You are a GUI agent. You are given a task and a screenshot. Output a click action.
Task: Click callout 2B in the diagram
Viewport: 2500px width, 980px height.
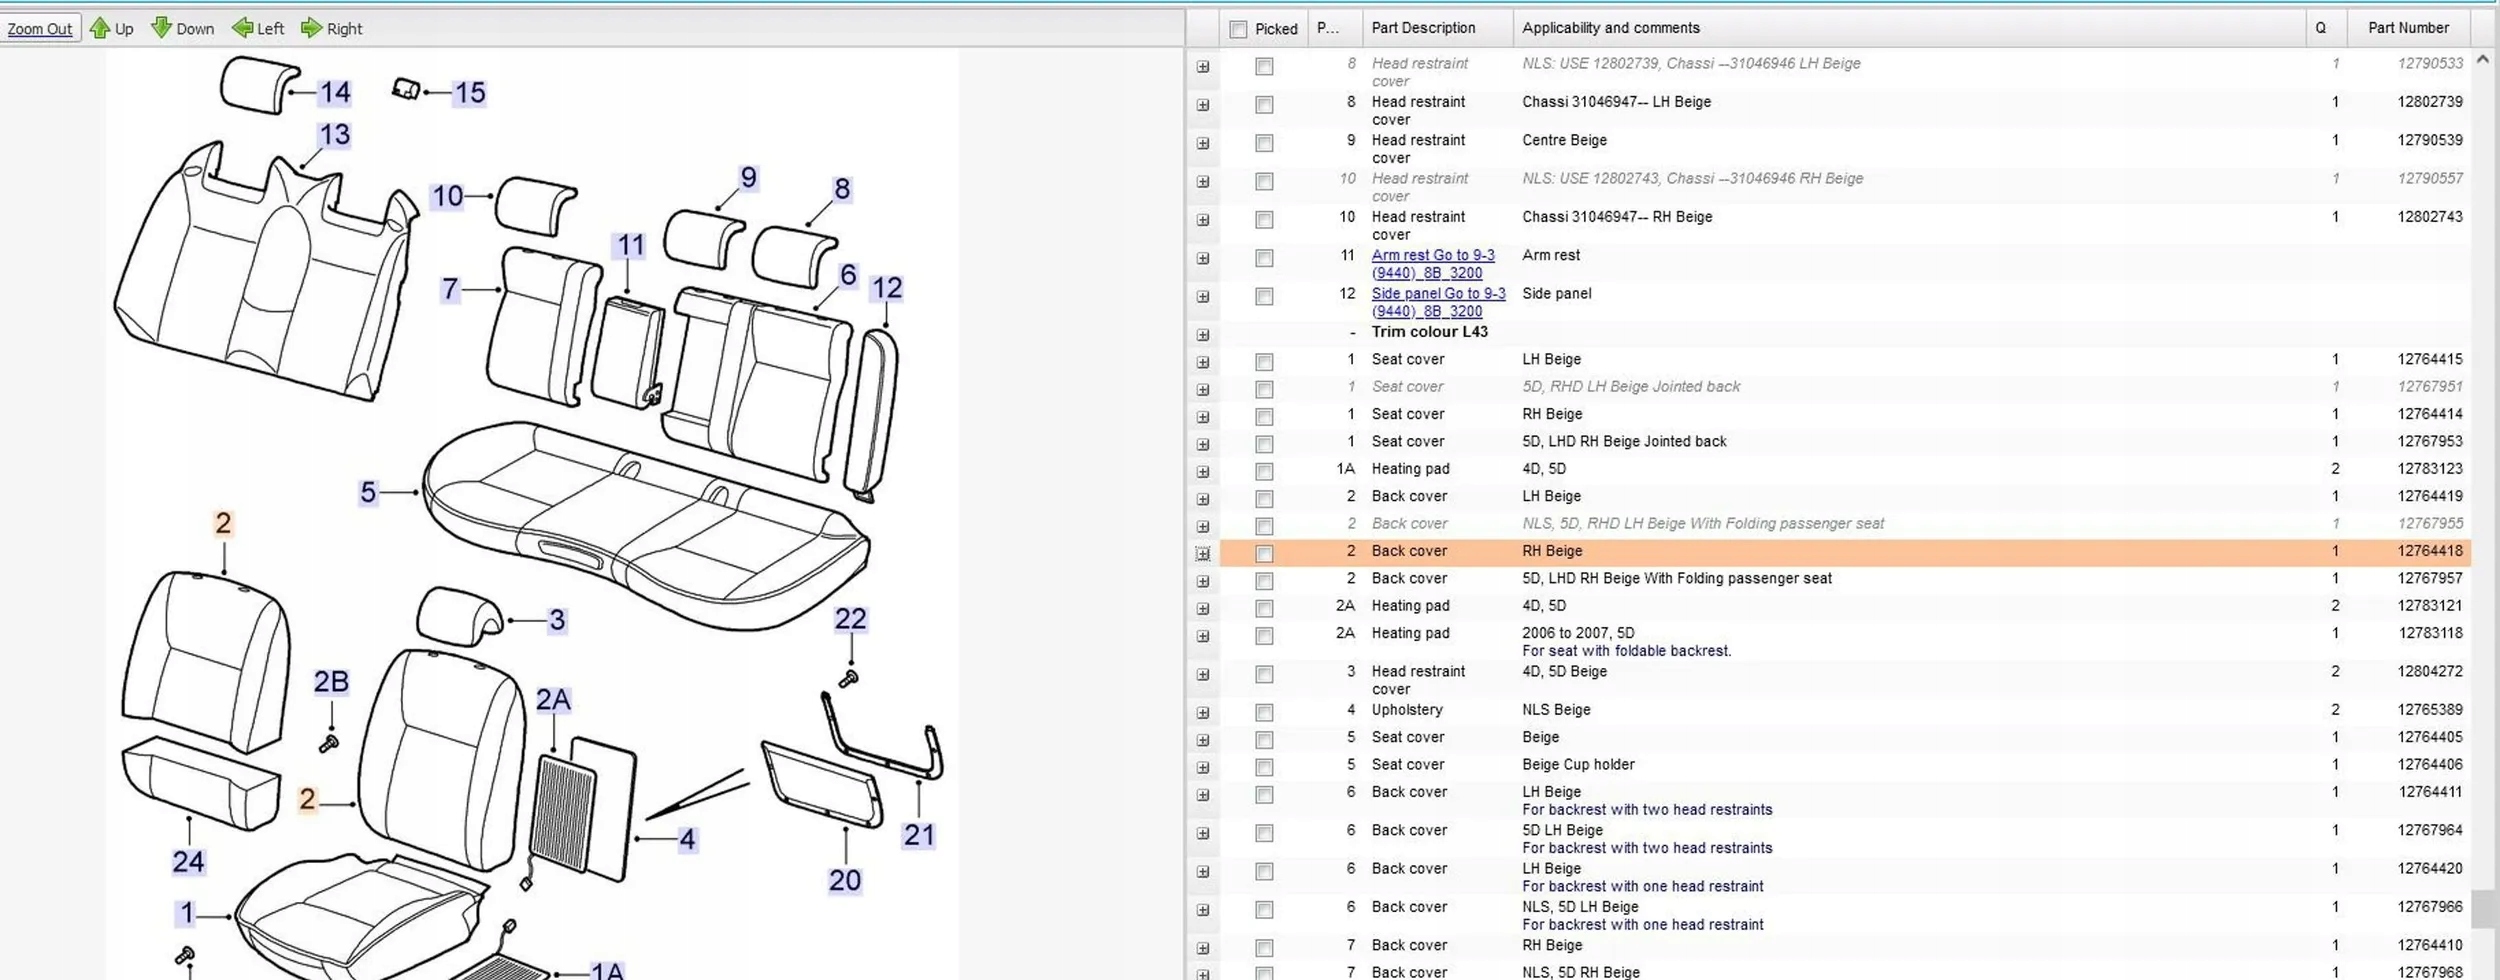(331, 682)
